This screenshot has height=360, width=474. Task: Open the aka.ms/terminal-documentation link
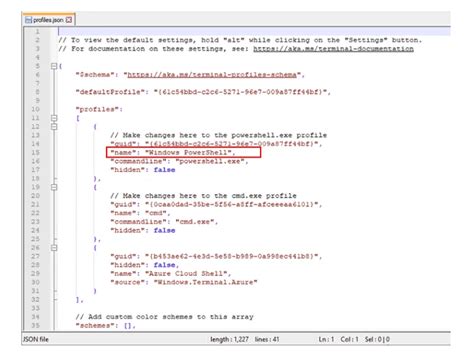(333, 49)
